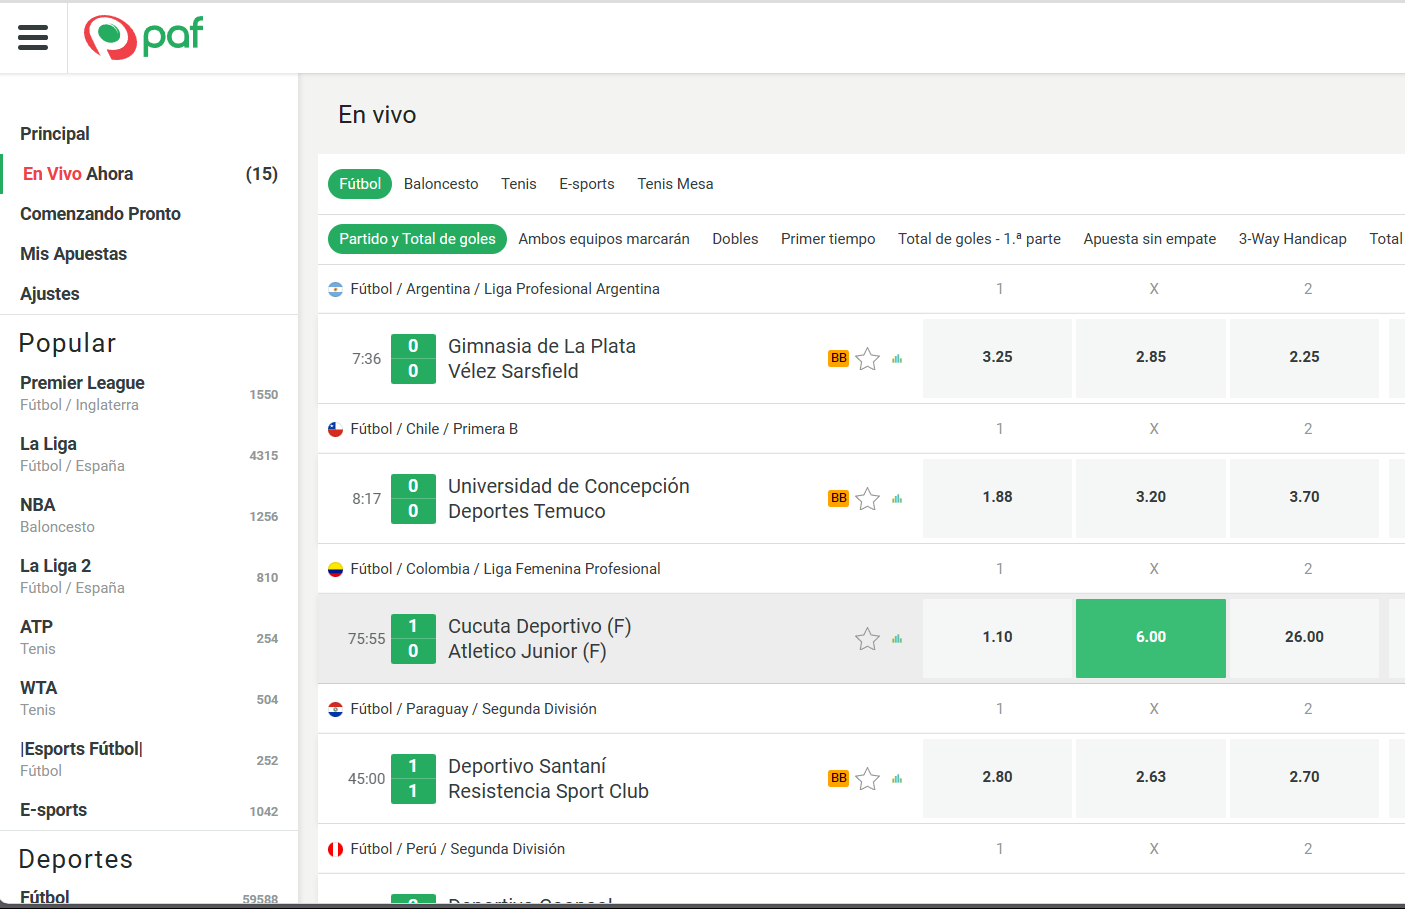Bet on Atletico Junior at 26.00
This screenshot has width=1405, height=909.
1304,638
